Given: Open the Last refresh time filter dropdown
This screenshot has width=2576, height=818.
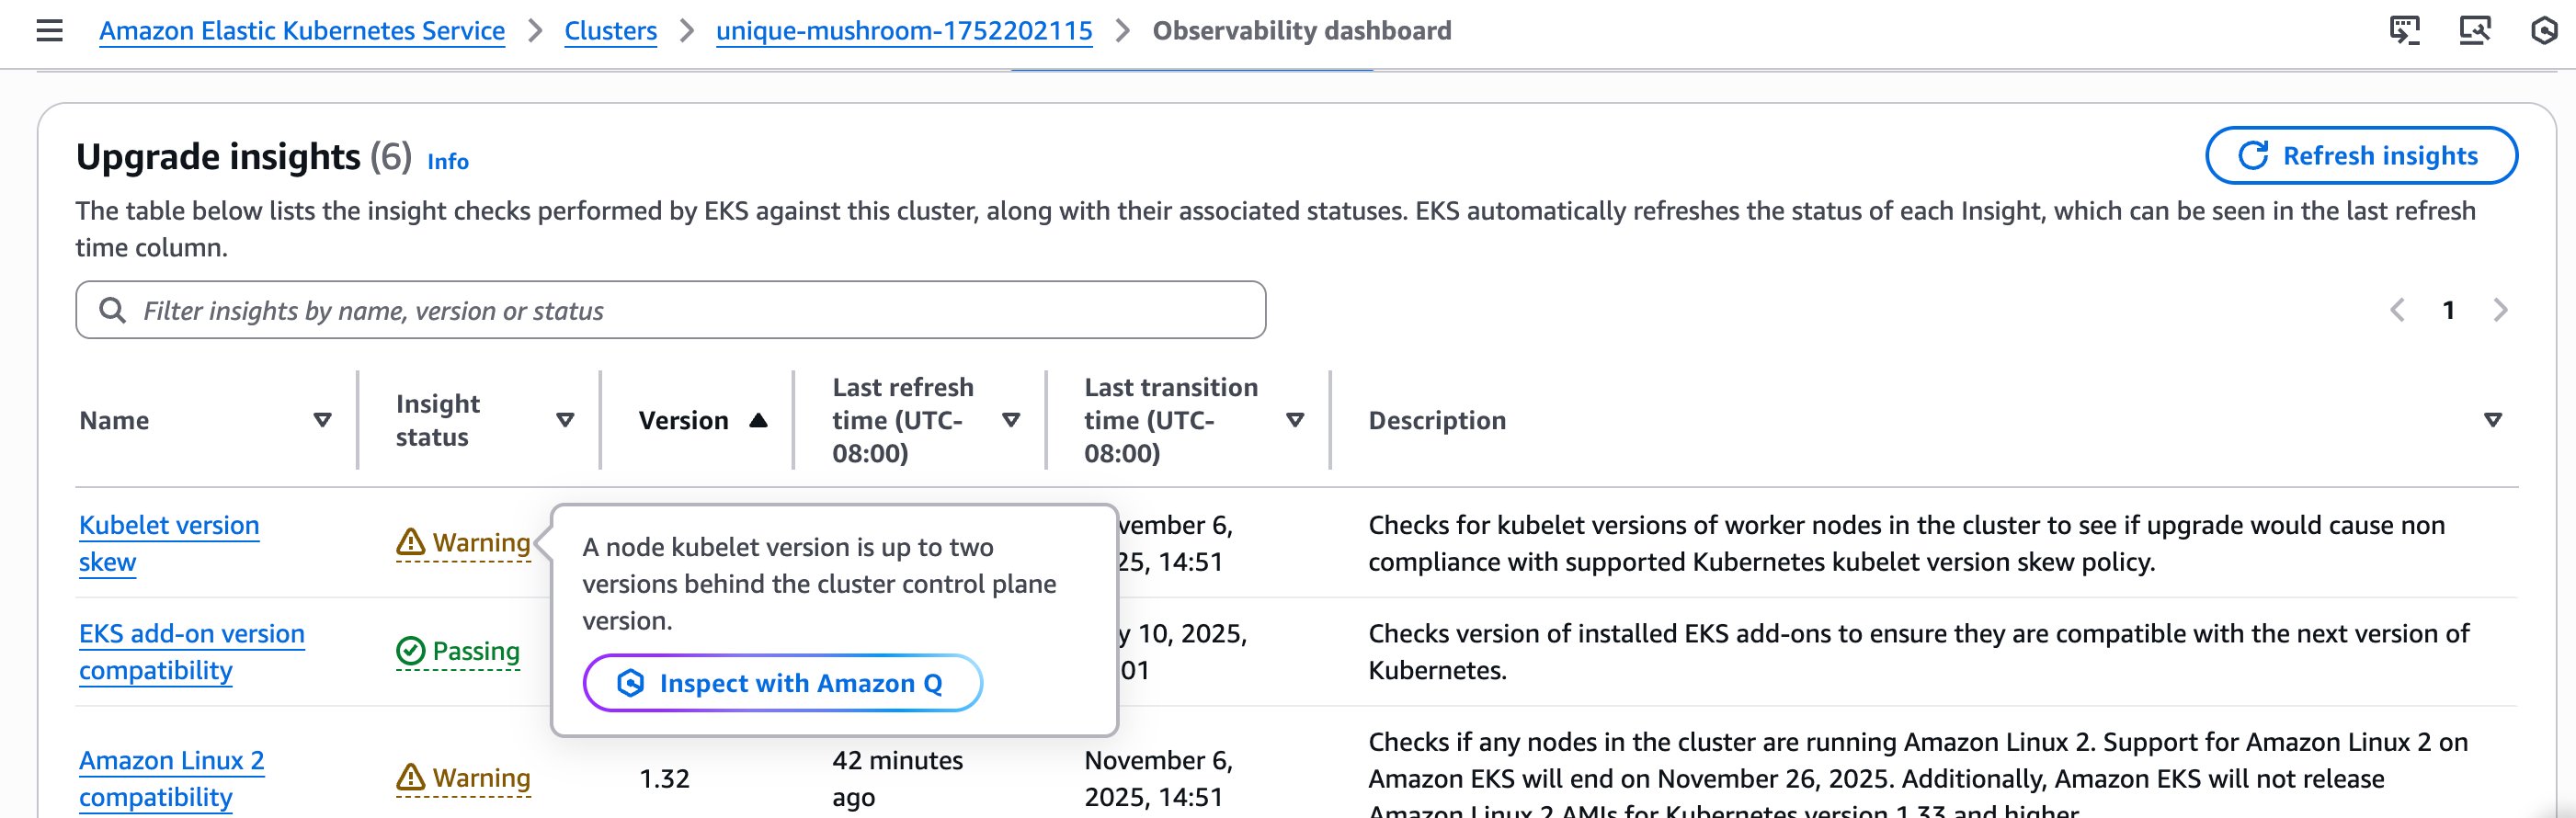Looking at the screenshot, I should 1012,420.
